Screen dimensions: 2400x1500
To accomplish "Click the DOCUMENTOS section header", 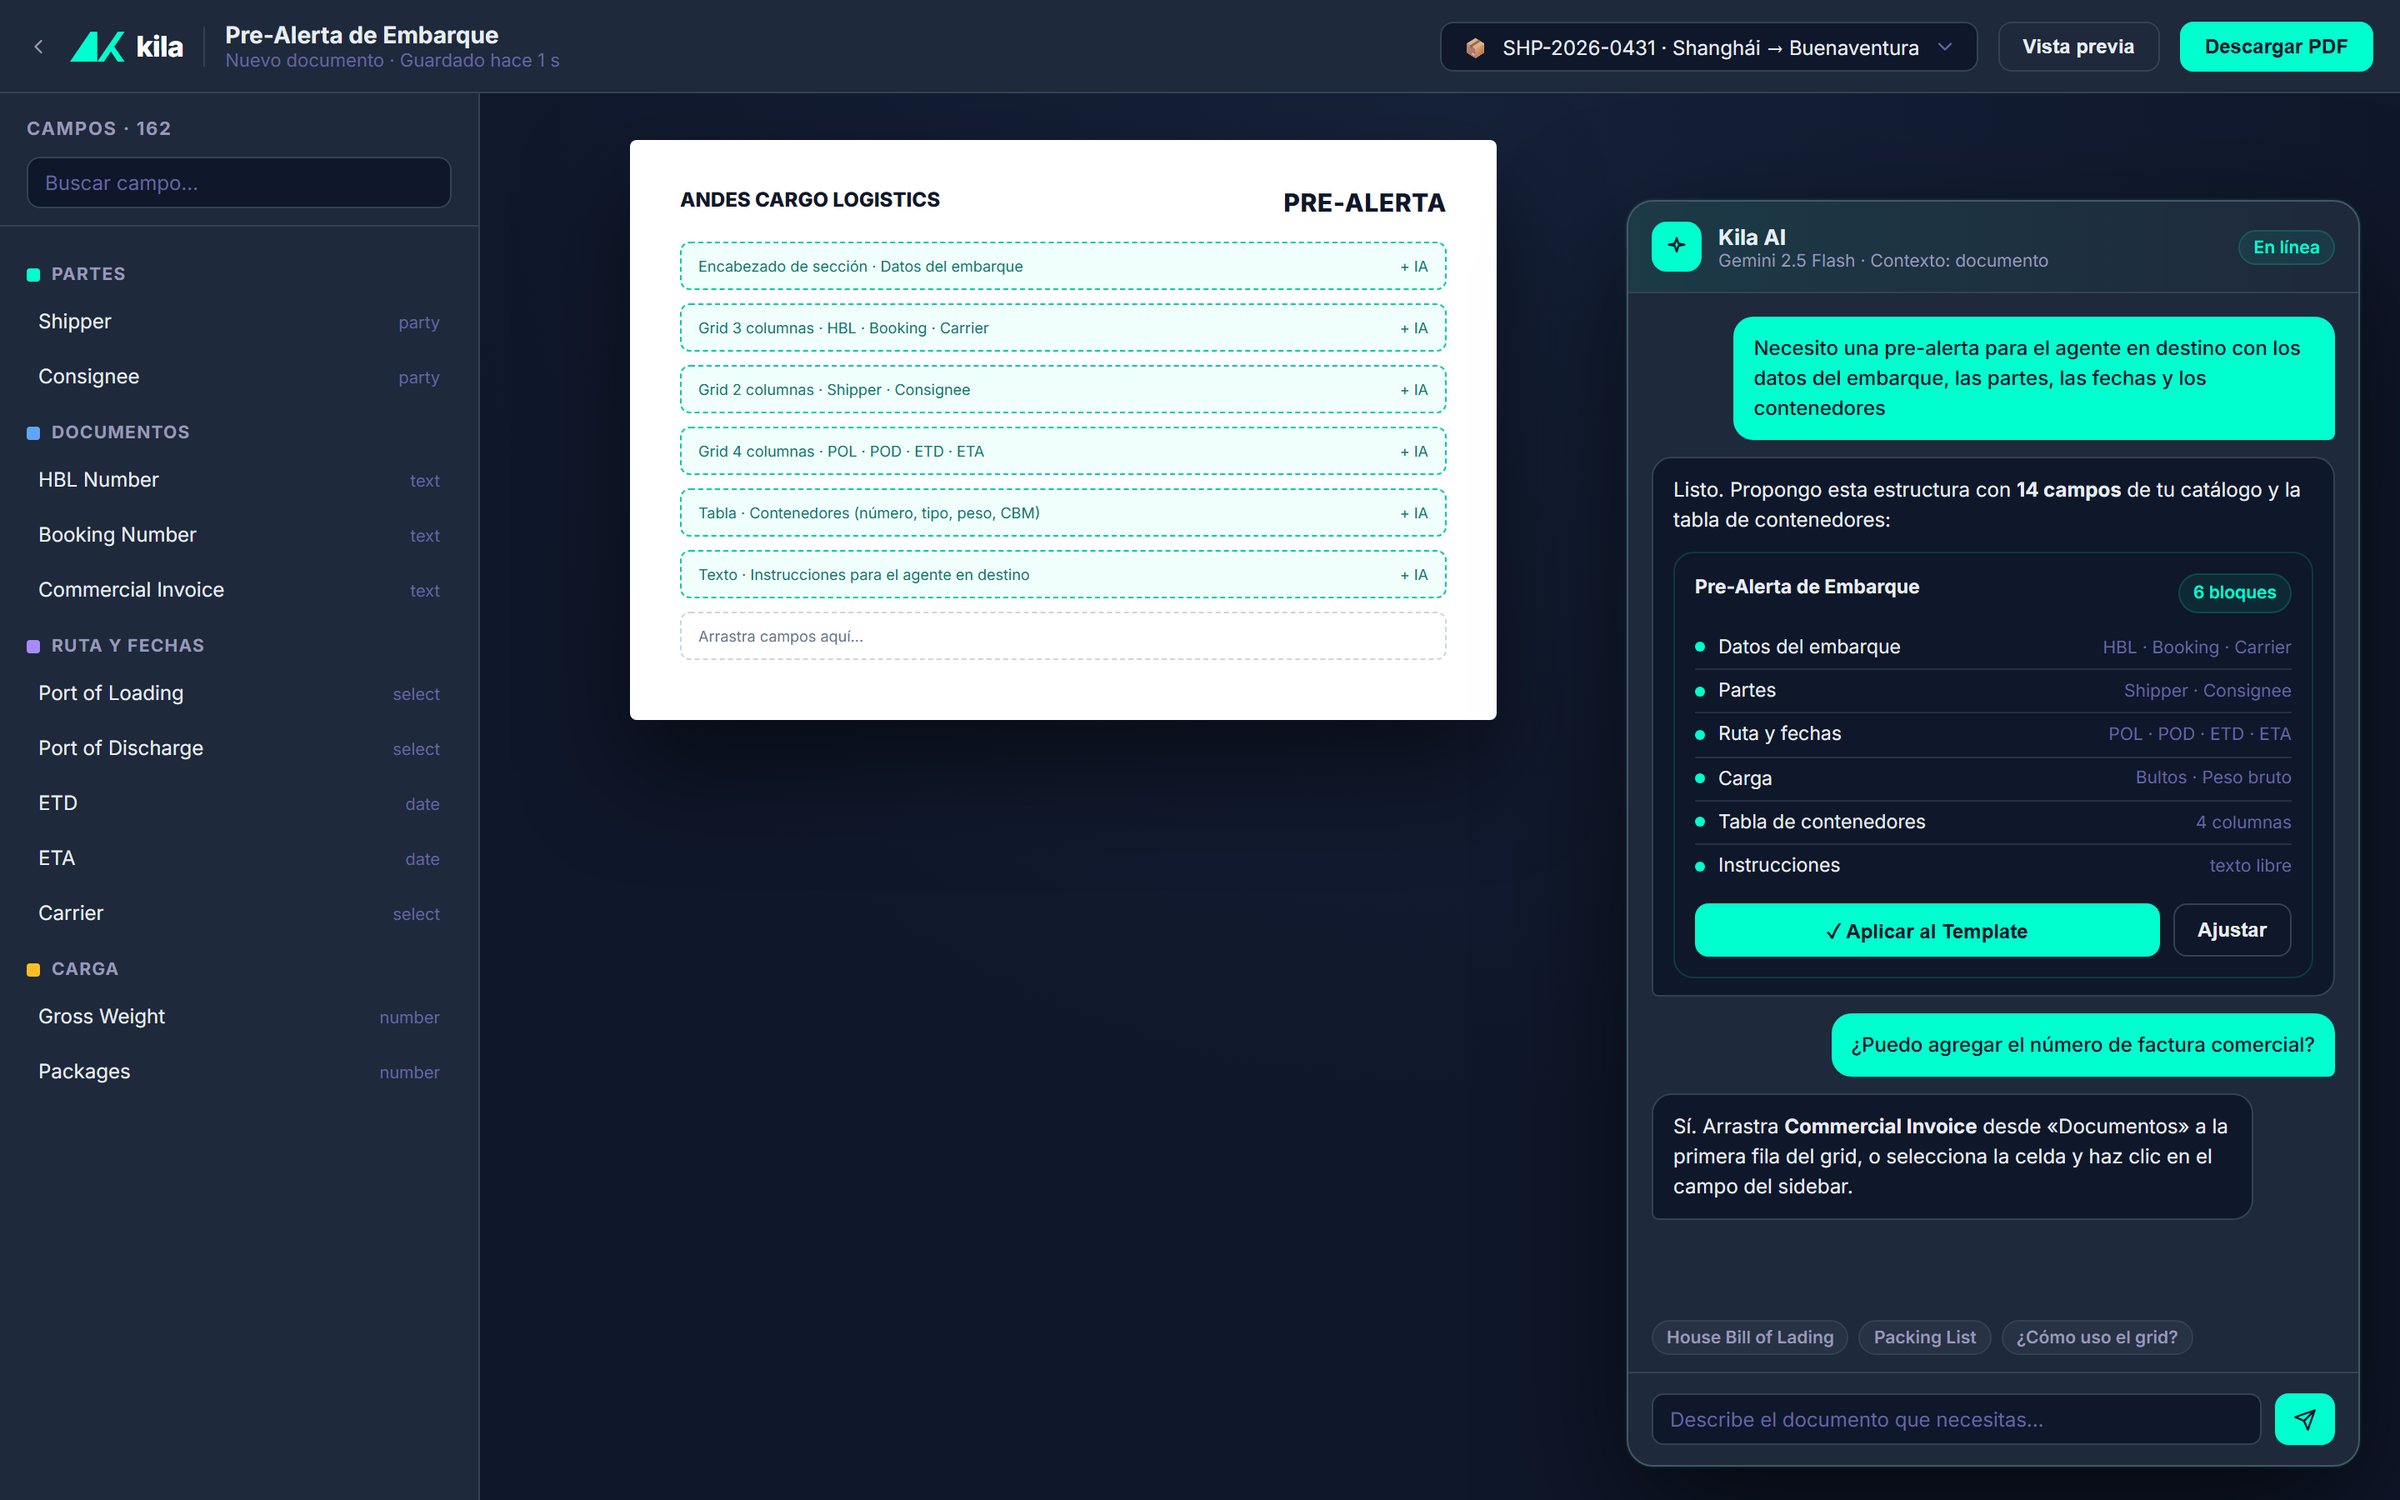I will coord(120,432).
